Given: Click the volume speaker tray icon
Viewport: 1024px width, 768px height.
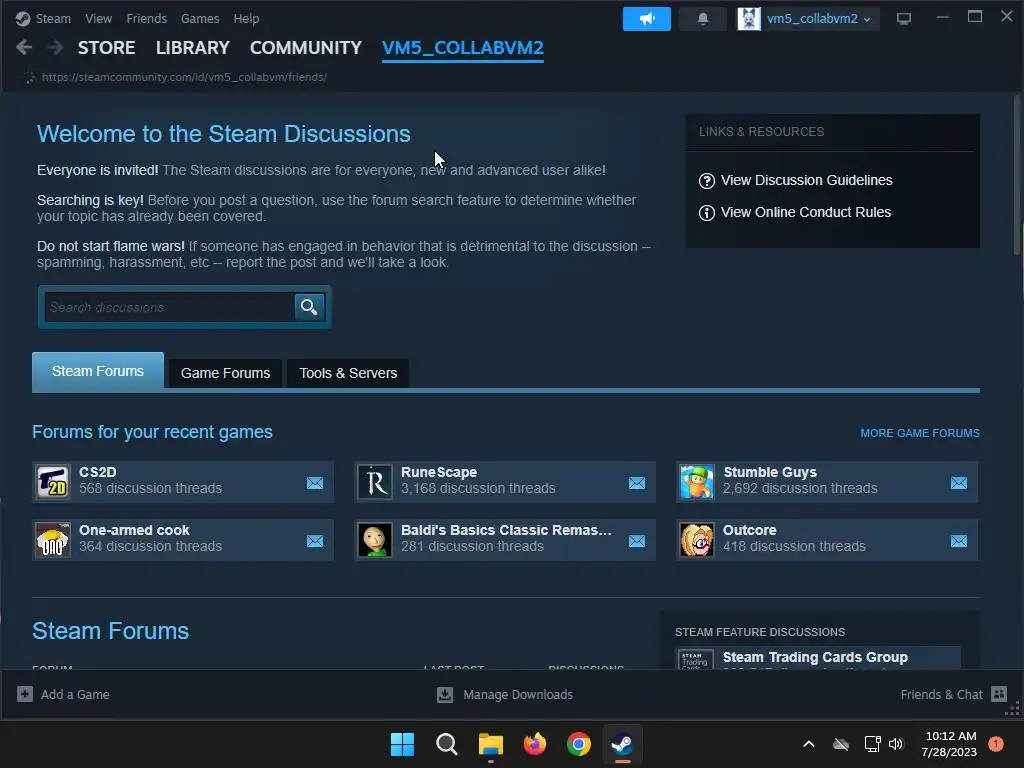Looking at the screenshot, I should coord(896,744).
